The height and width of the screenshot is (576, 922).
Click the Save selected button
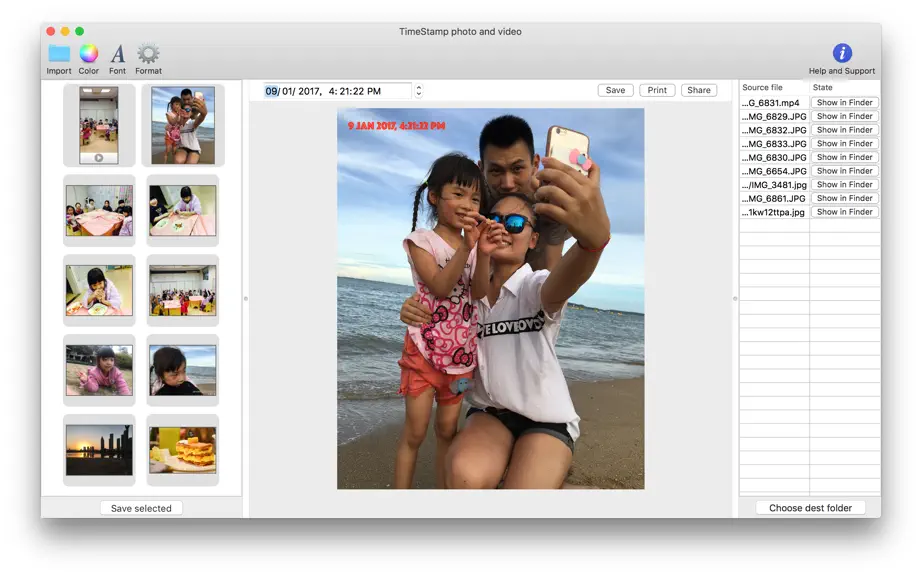click(141, 508)
